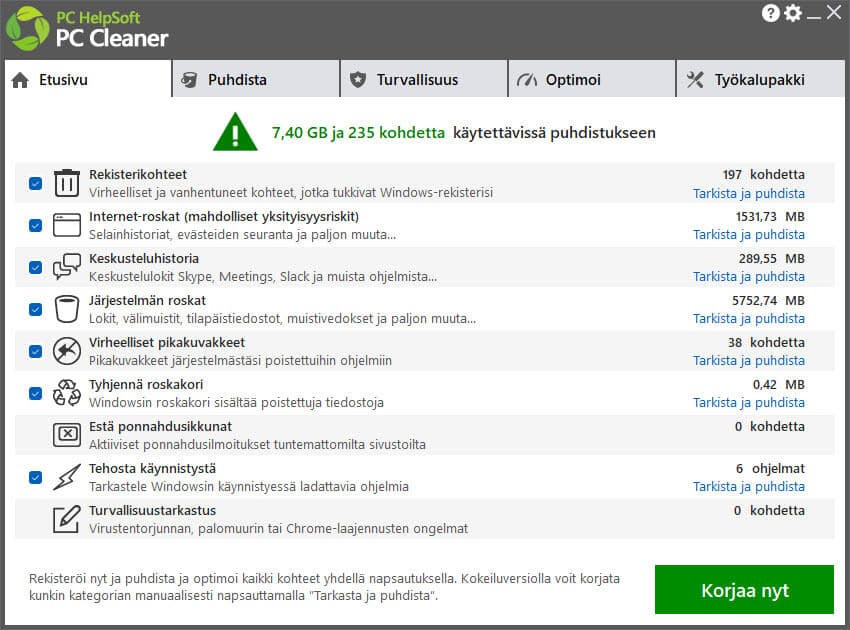Click the Tyhjennä roskakori recycle icon
Image resolution: width=850 pixels, height=630 pixels.
click(x=66, y=393)
